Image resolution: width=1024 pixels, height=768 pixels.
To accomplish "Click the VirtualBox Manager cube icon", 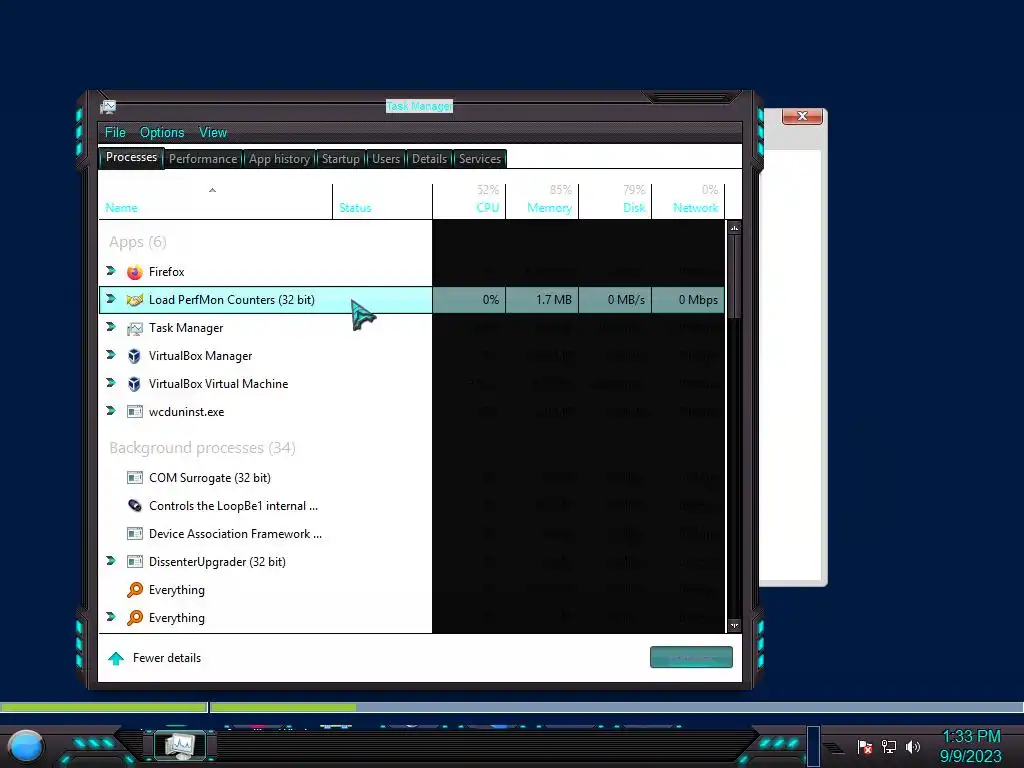I will [x=135, y=356].
